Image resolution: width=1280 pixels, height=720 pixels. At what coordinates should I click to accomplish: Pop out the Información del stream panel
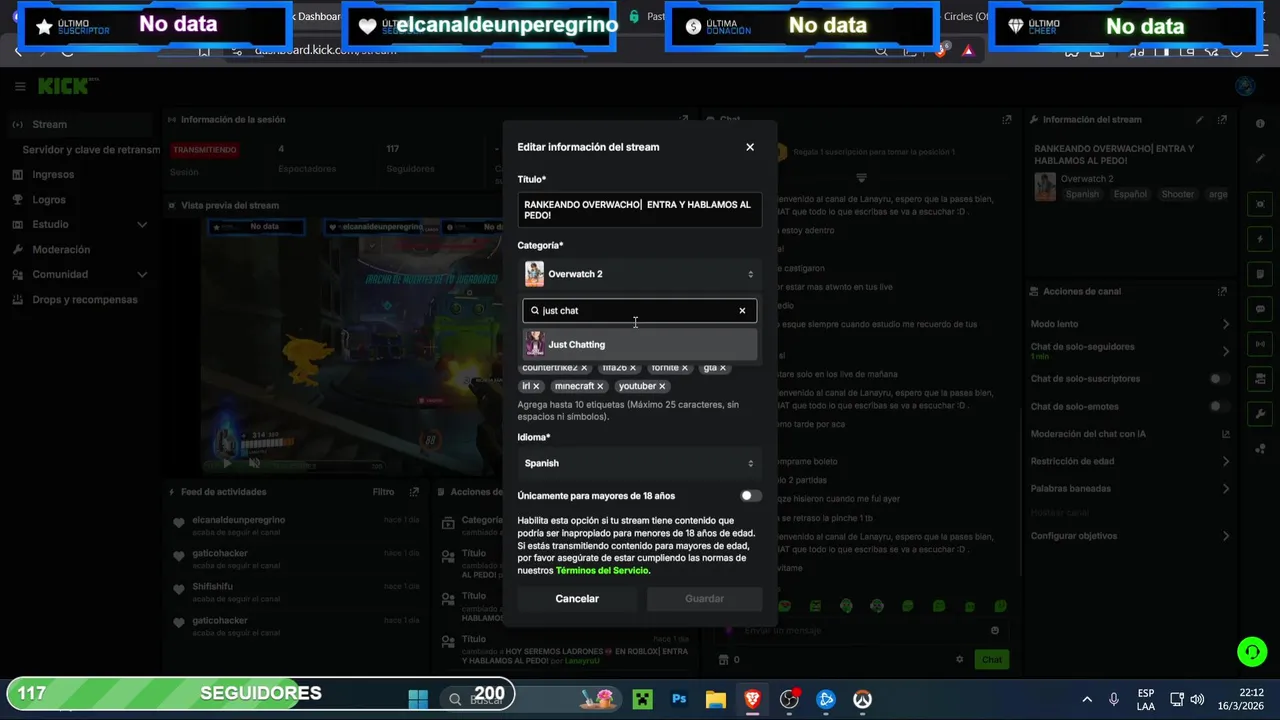click(1222, 120)
